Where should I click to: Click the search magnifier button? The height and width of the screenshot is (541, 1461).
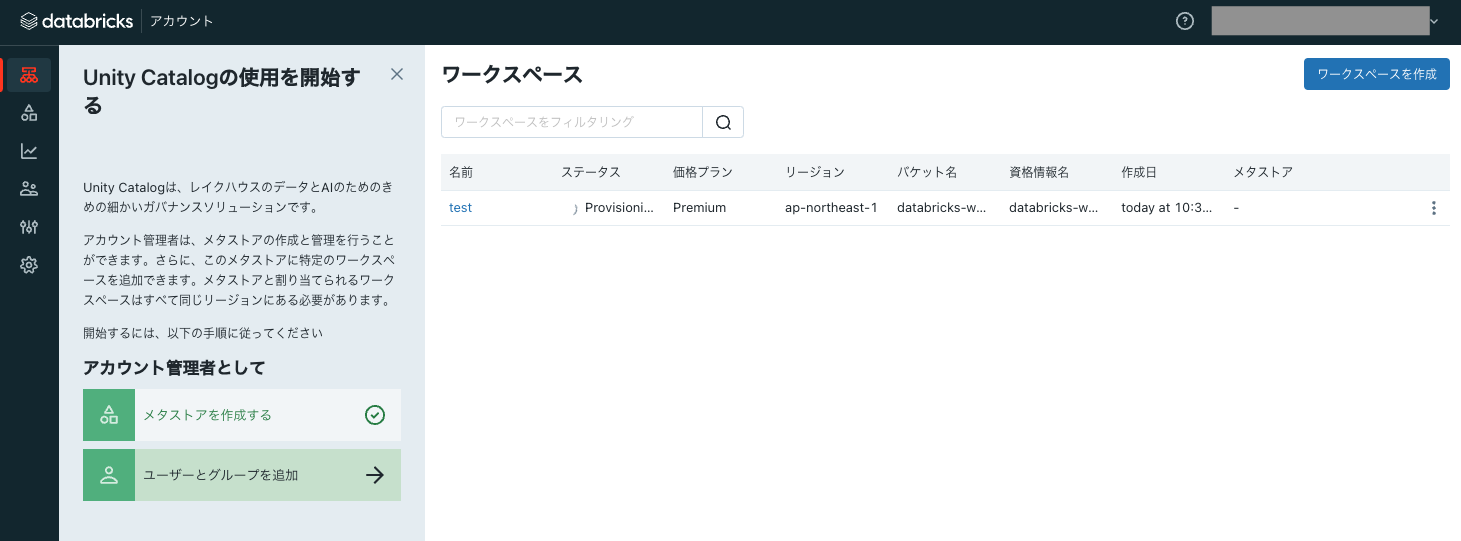tap(724, 122)
